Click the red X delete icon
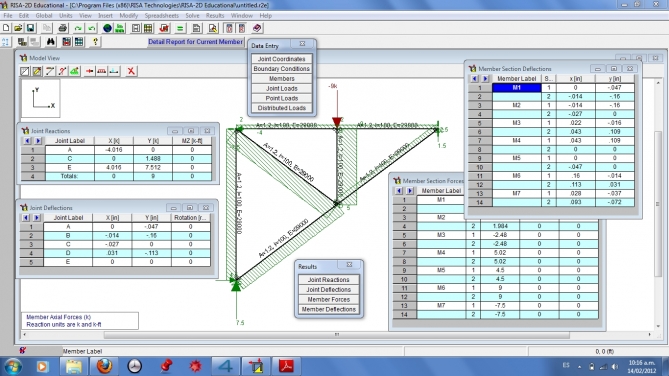 click(x=131, y=71)
